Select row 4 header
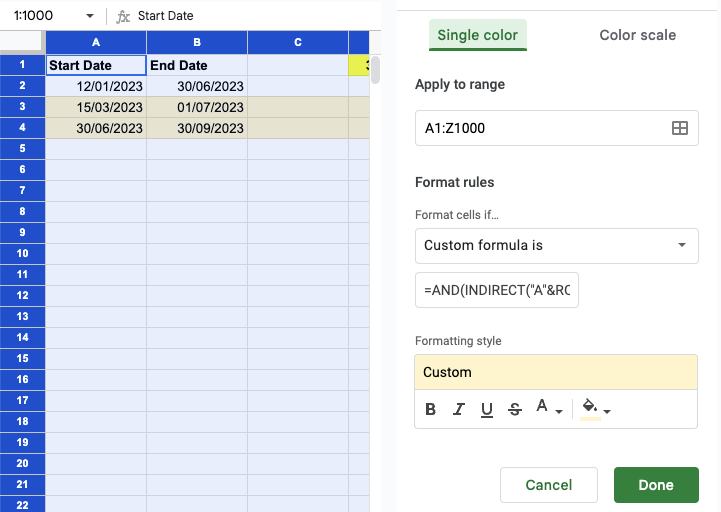The image size is (721, 512). click(22, 127)
